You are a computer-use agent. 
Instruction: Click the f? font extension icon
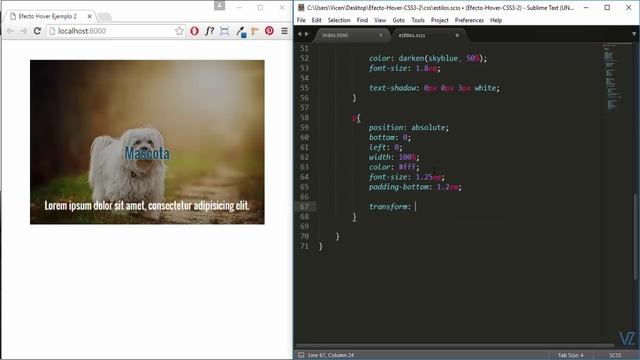(x=209, y=31)
